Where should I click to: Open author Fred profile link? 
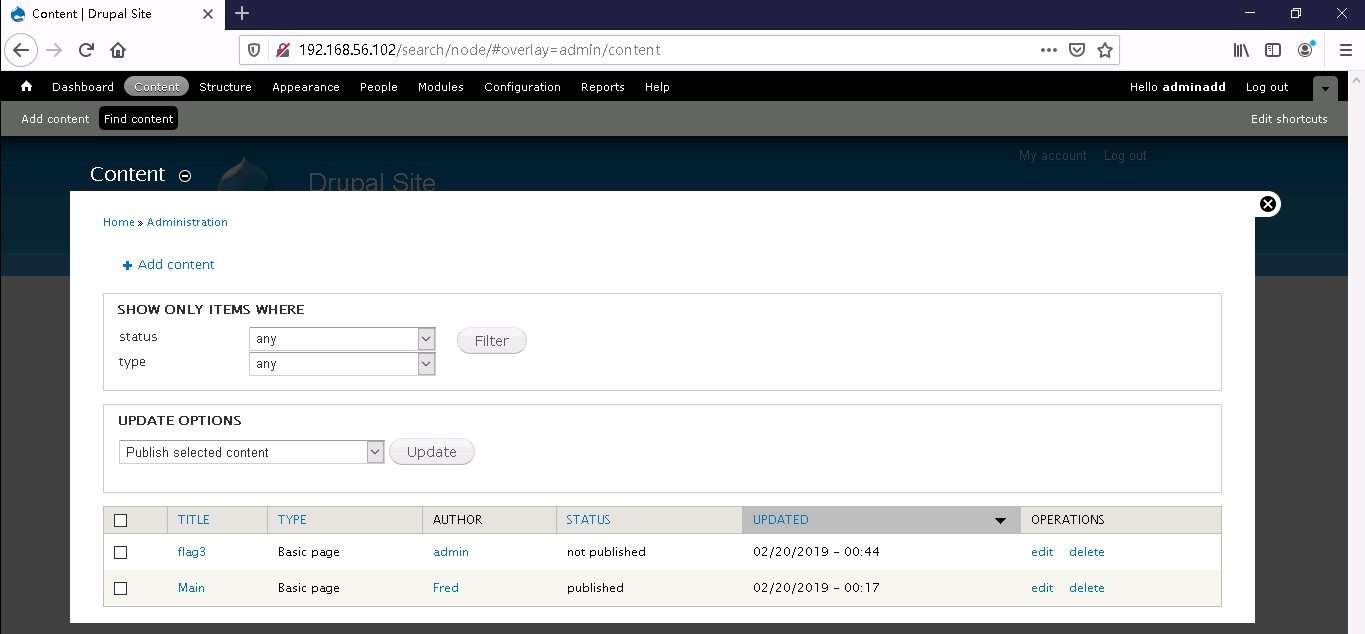pos(446,588)
